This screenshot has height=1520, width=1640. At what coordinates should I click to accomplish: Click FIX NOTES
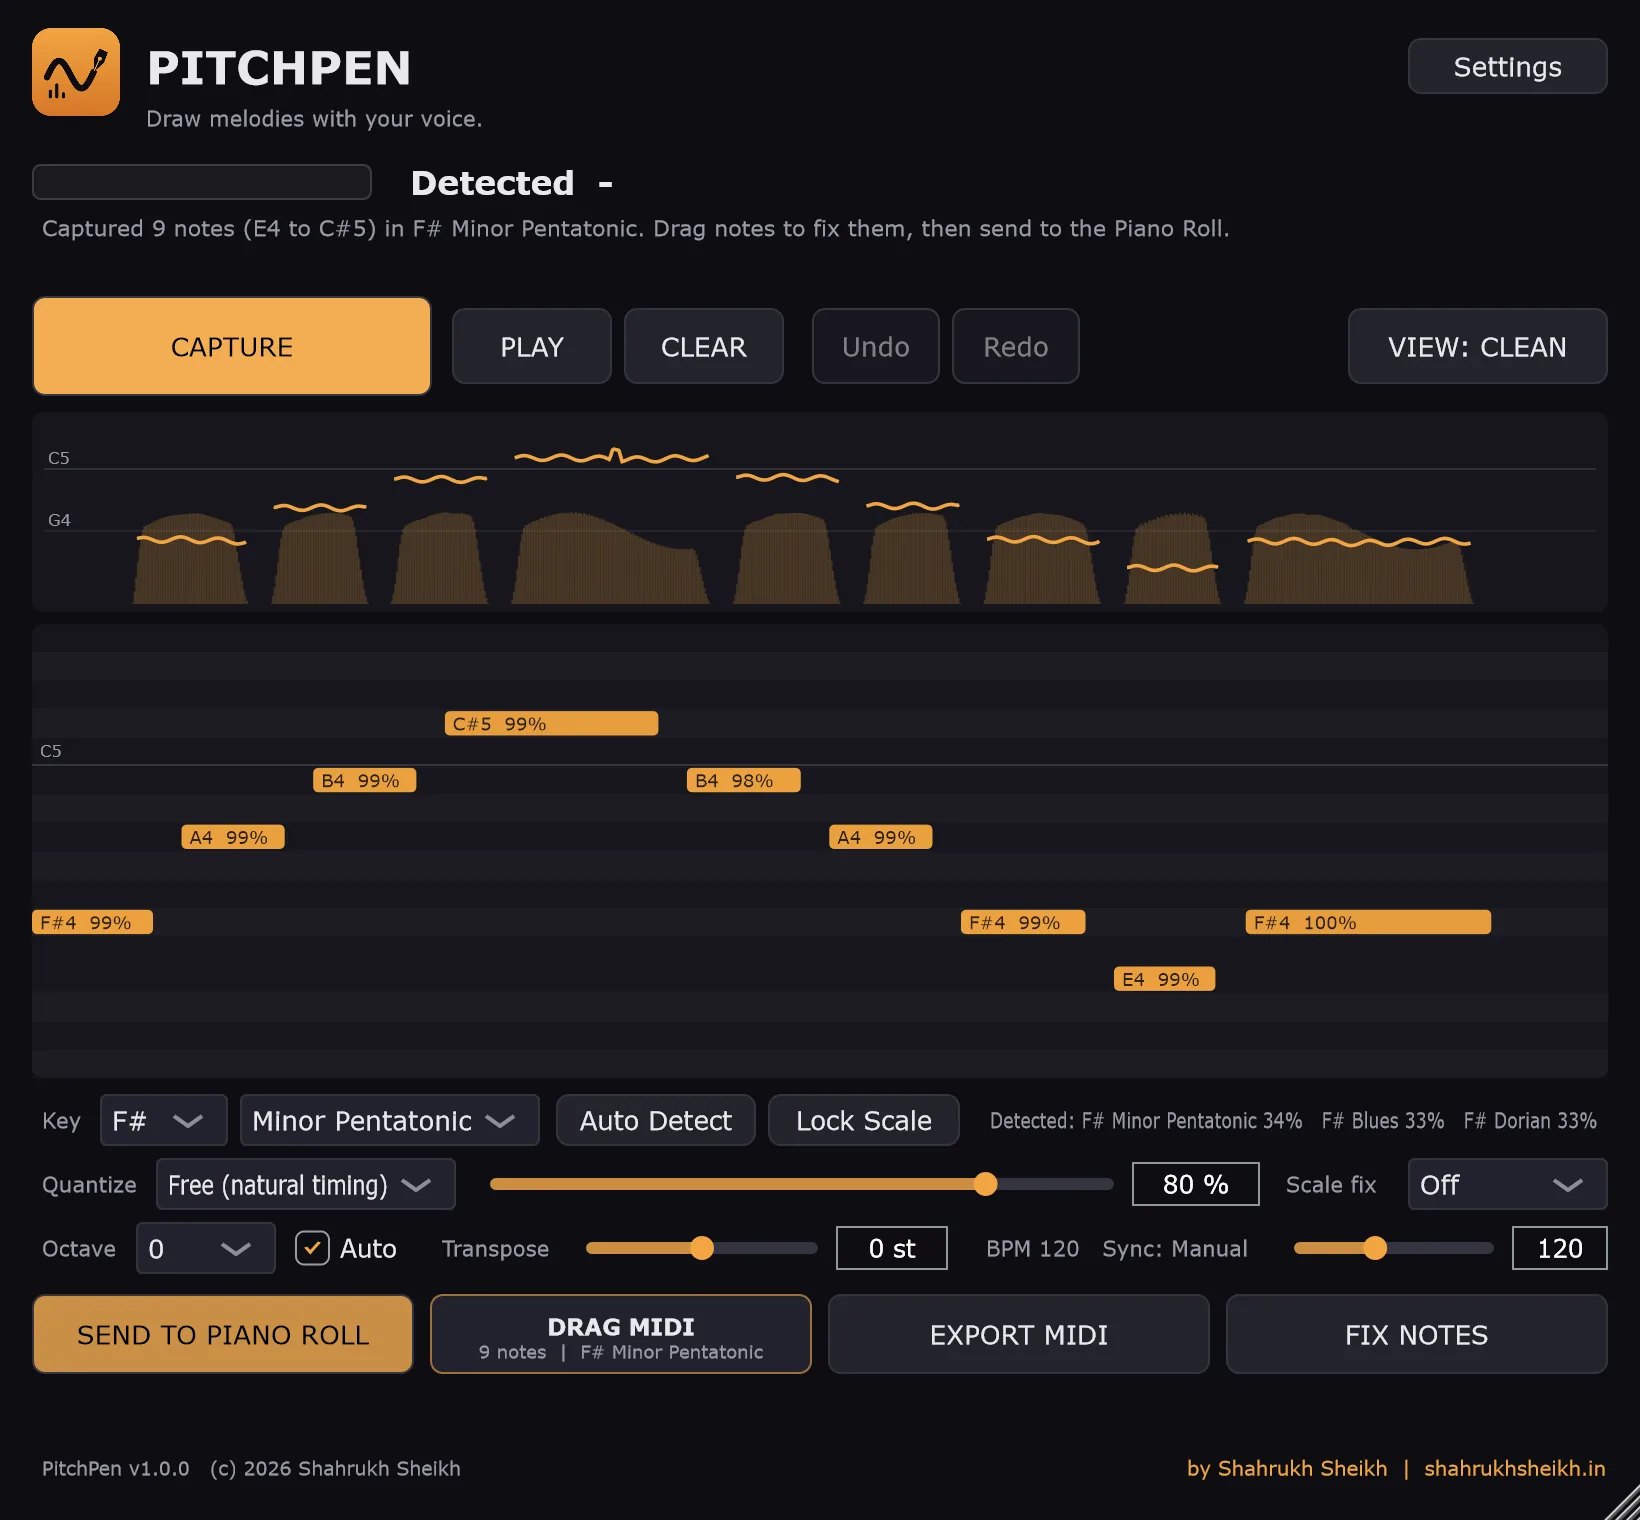click(x=1416, y=1334)
